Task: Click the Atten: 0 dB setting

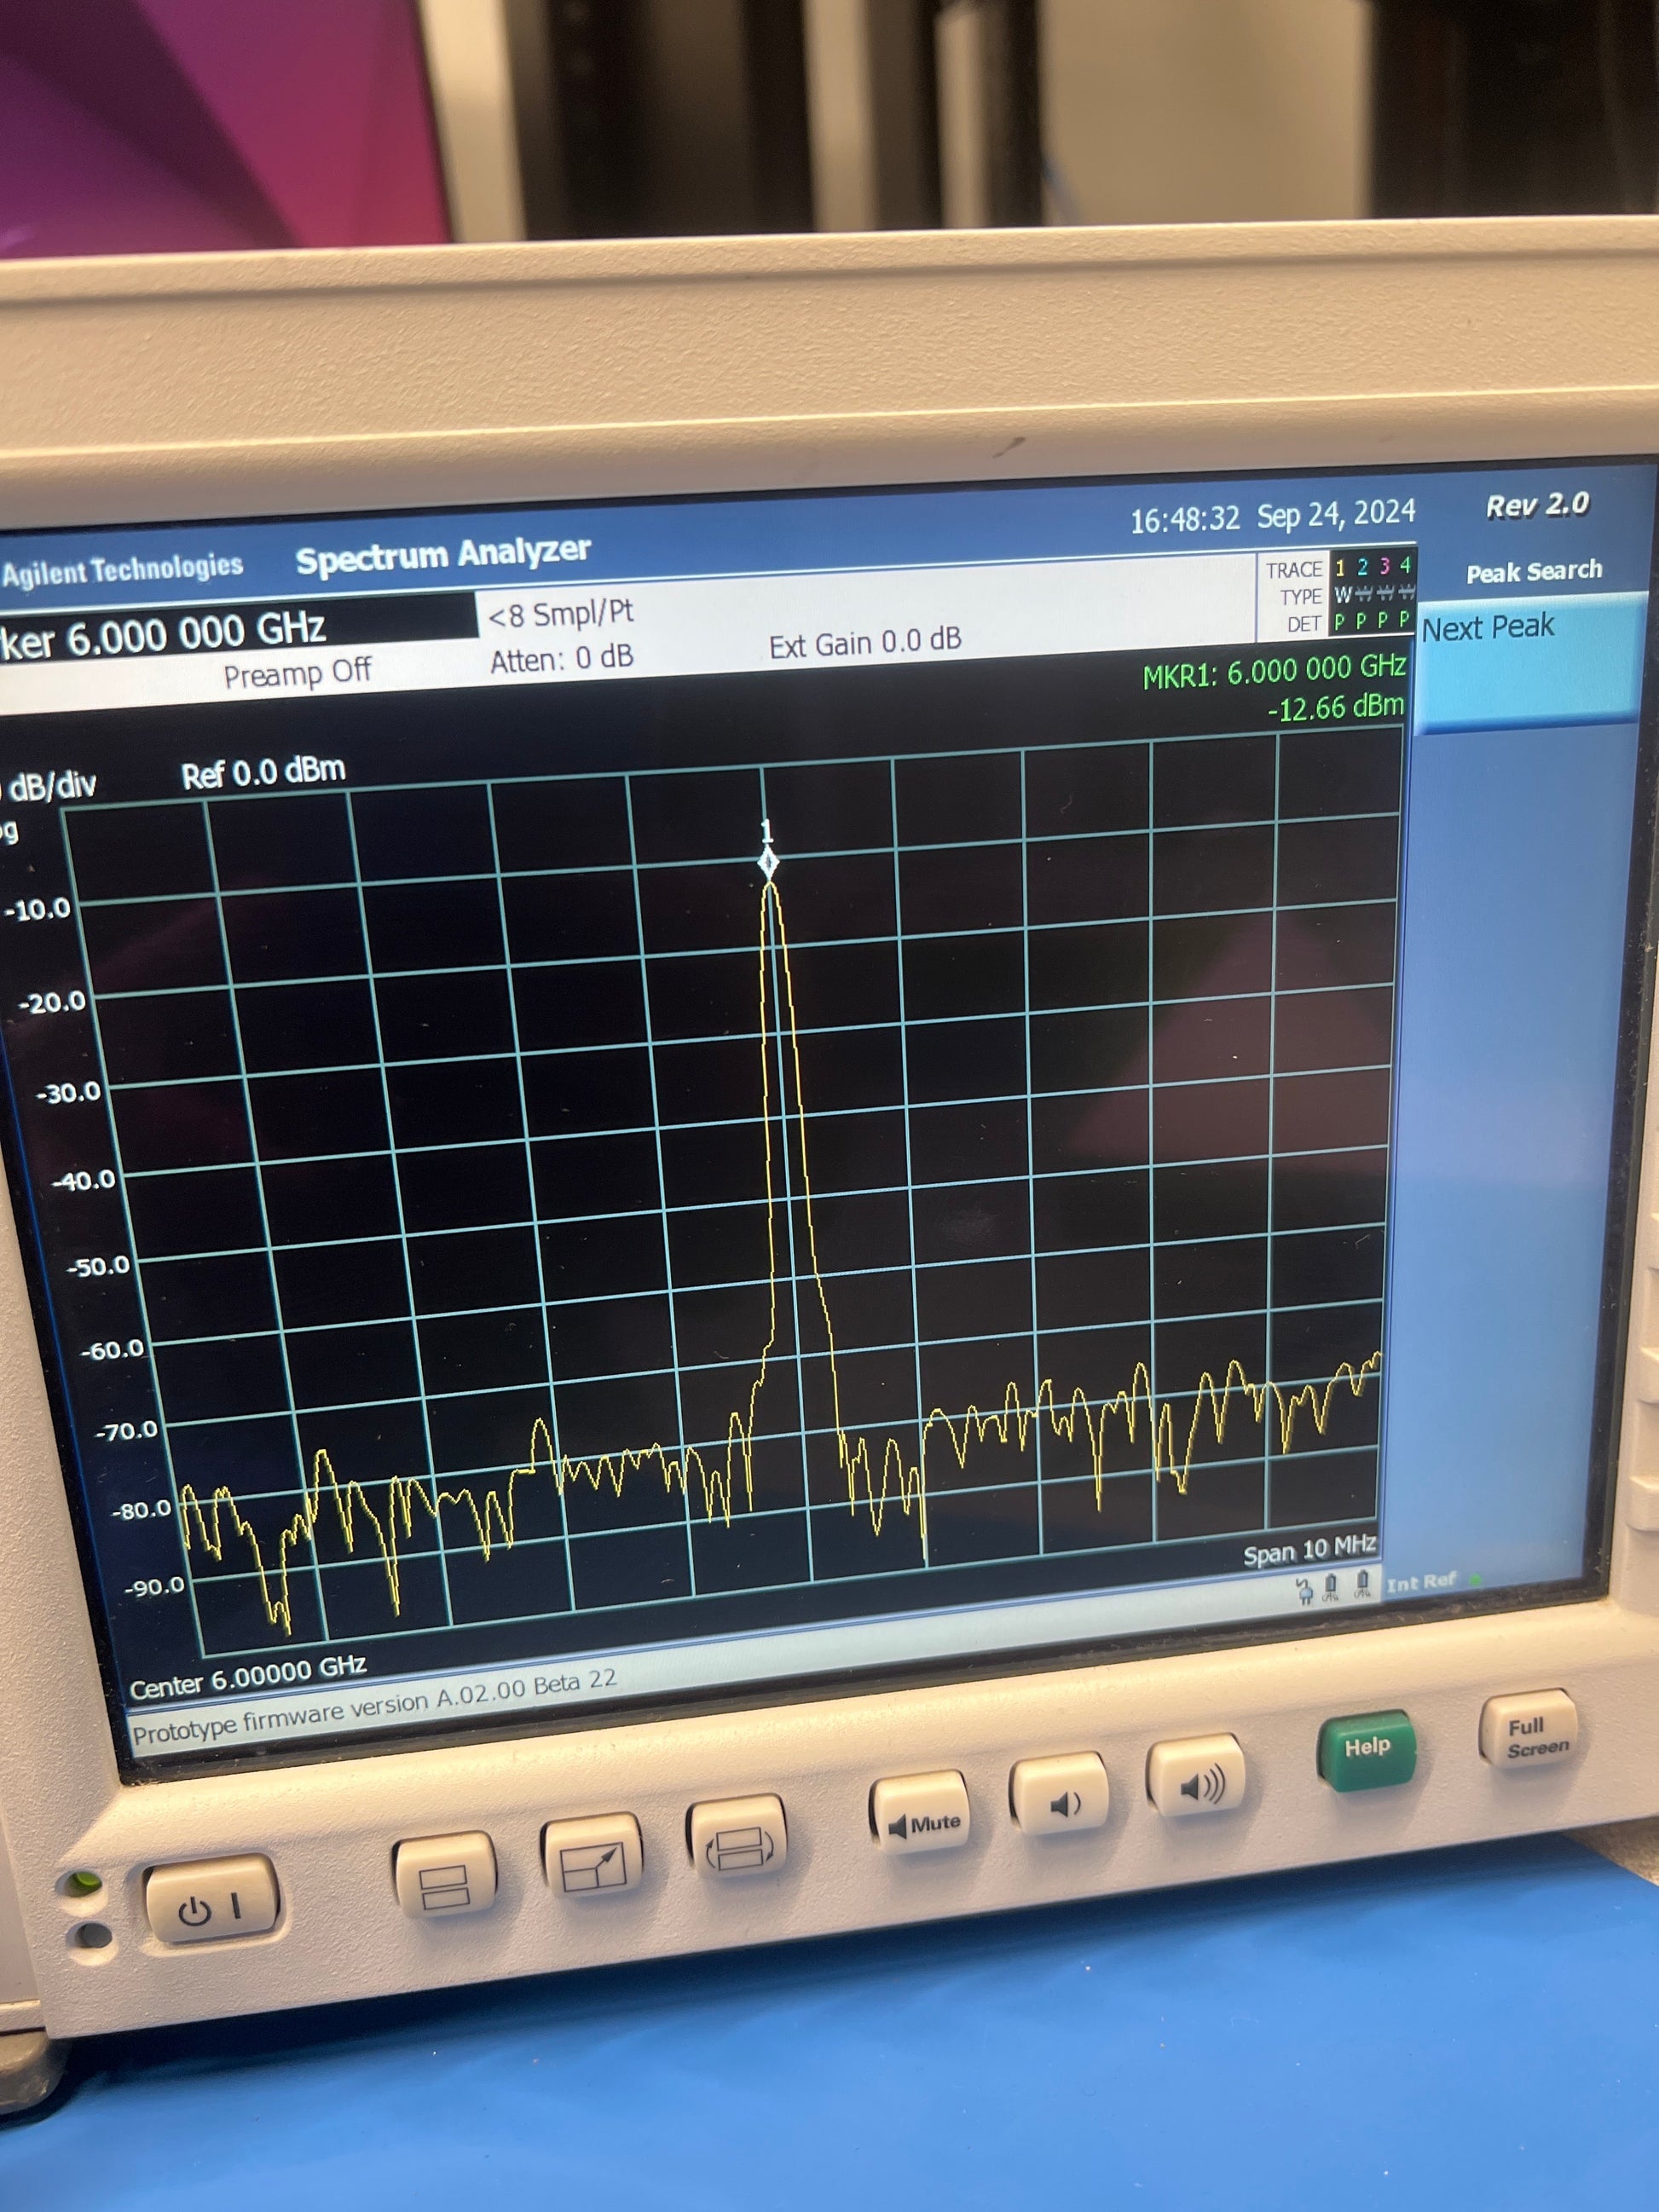Action: [561, 659]
